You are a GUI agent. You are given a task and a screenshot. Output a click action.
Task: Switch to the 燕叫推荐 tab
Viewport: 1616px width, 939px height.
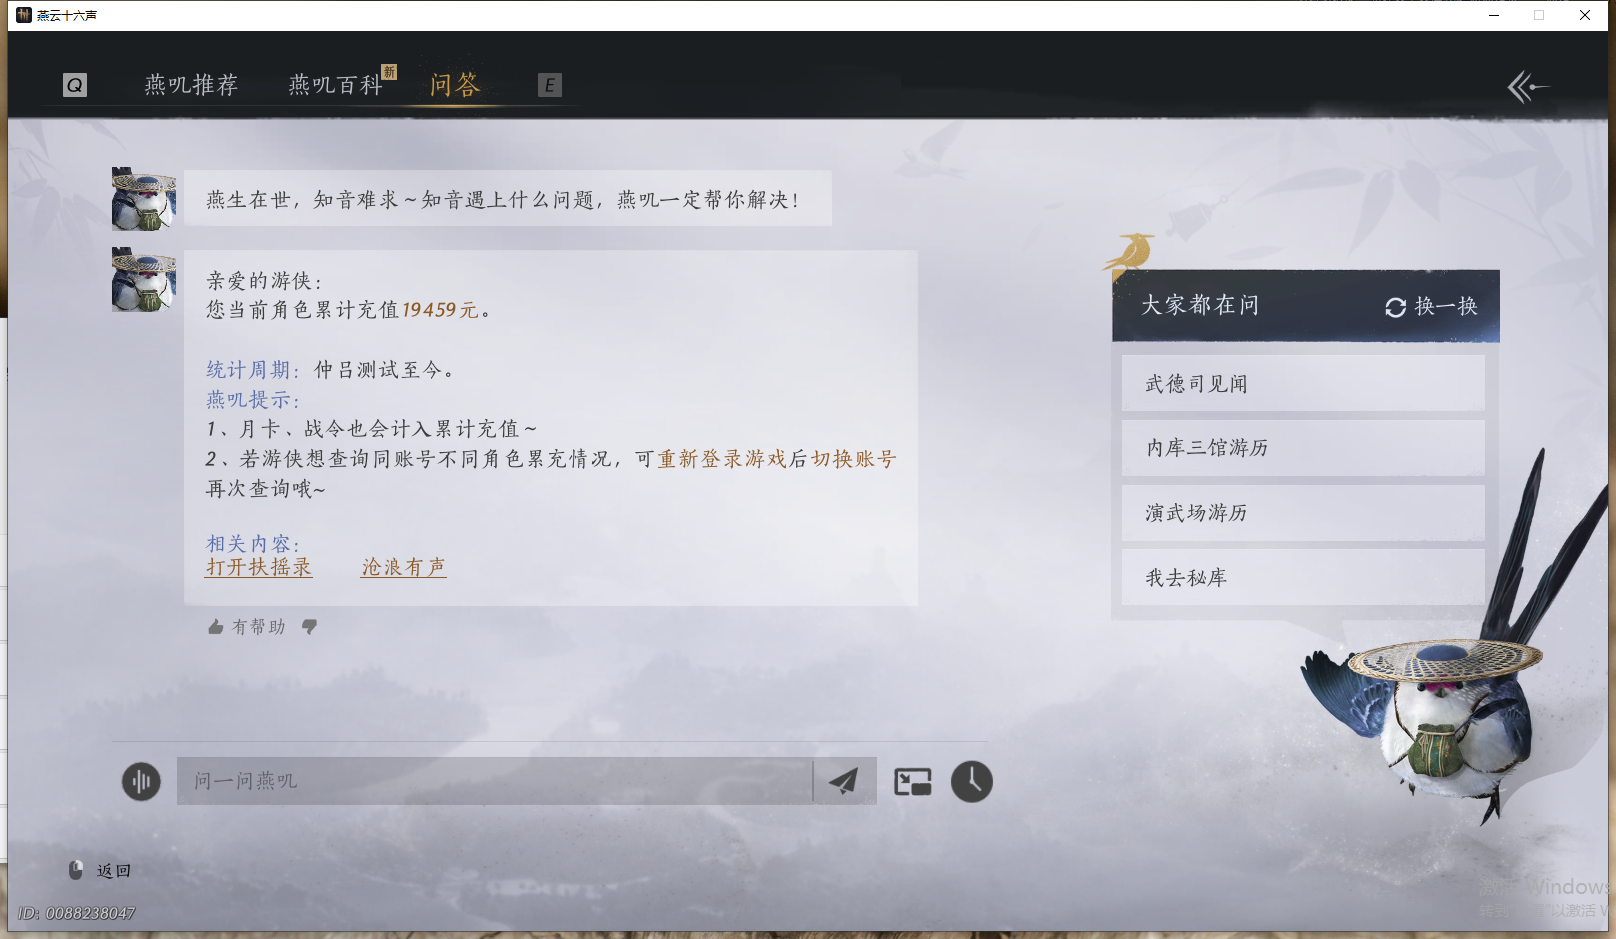[190, 85]
